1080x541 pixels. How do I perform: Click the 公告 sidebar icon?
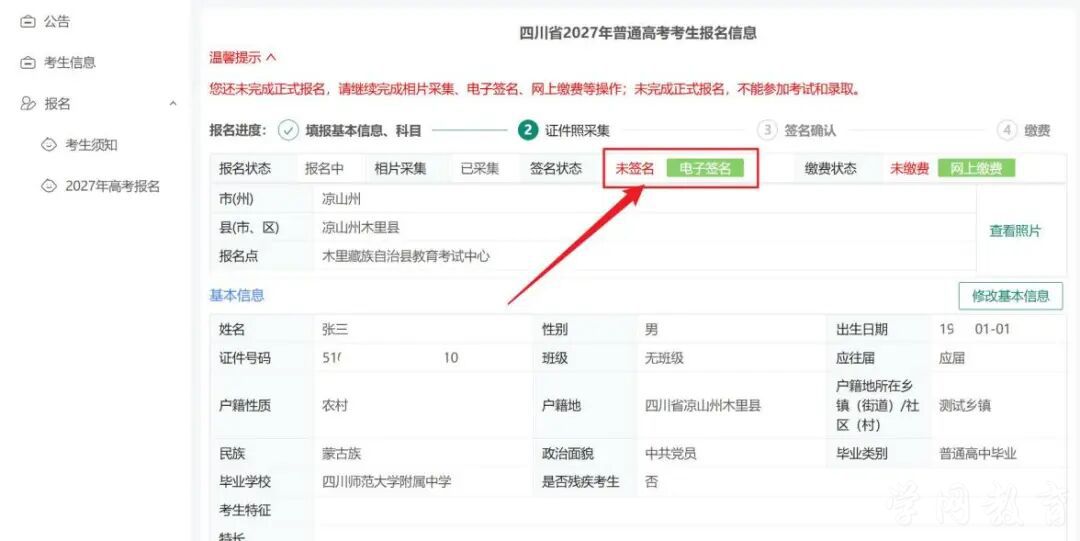click(x=28, y=22)
